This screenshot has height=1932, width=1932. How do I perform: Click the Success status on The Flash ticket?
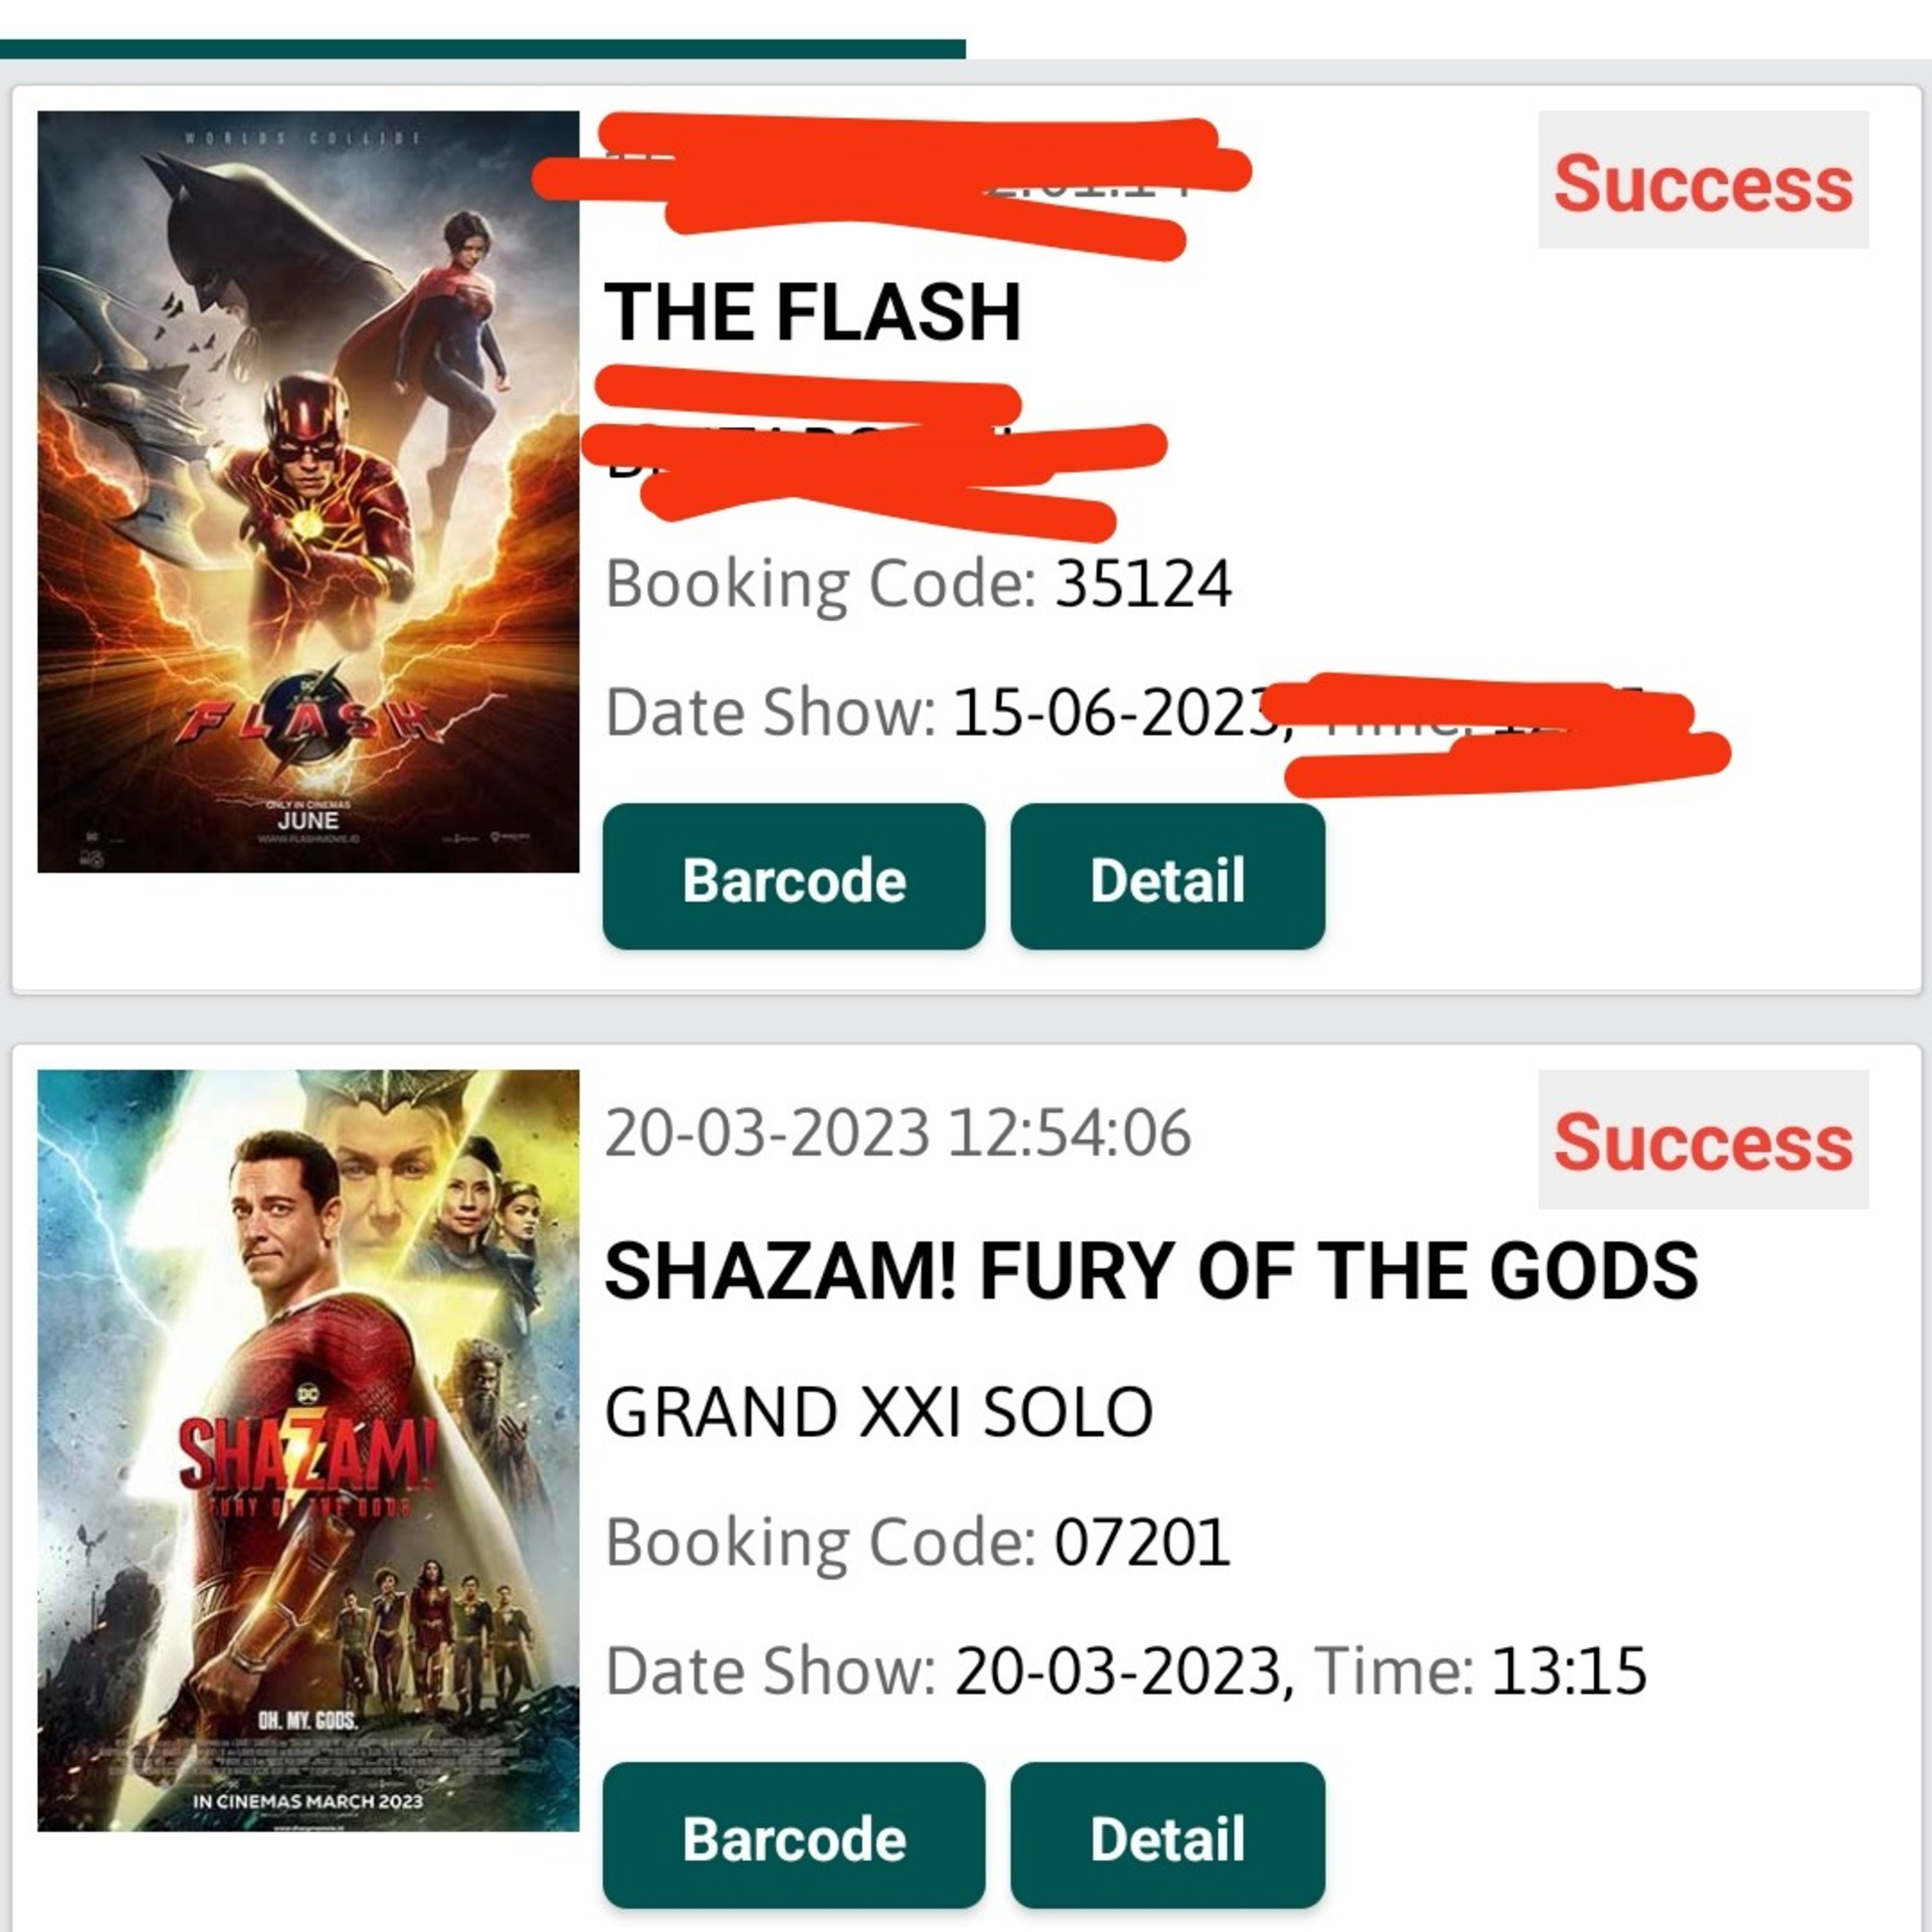[x=1702, y=182]
